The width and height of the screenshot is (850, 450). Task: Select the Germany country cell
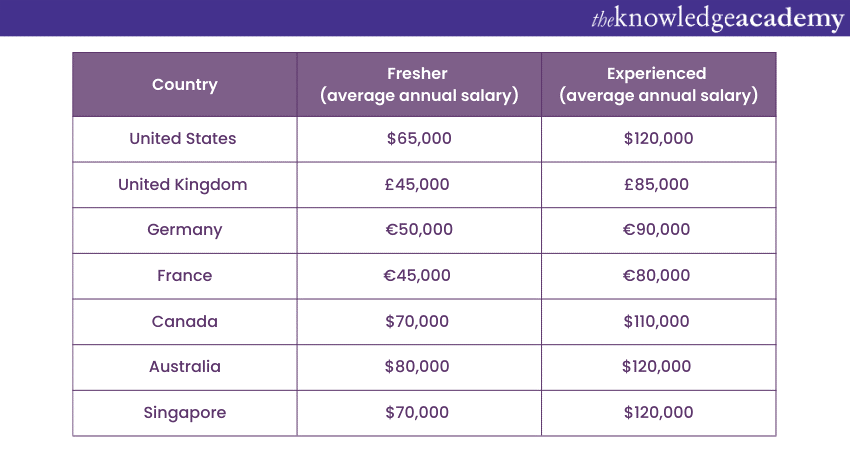(184, 230)
